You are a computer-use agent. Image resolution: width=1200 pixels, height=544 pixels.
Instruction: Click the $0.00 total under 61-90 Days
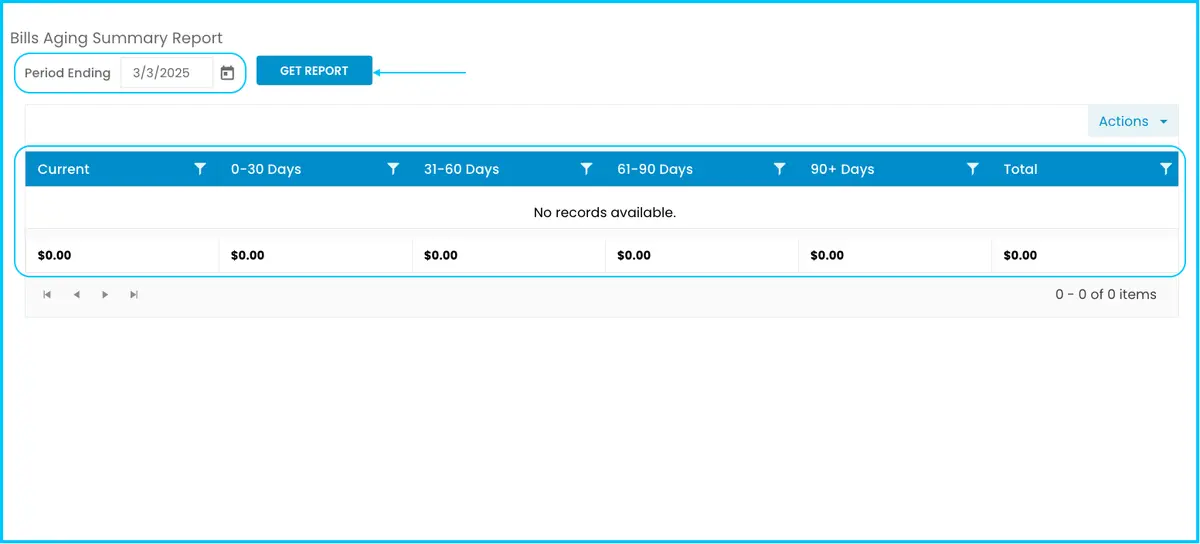click(x=634, y=255)
